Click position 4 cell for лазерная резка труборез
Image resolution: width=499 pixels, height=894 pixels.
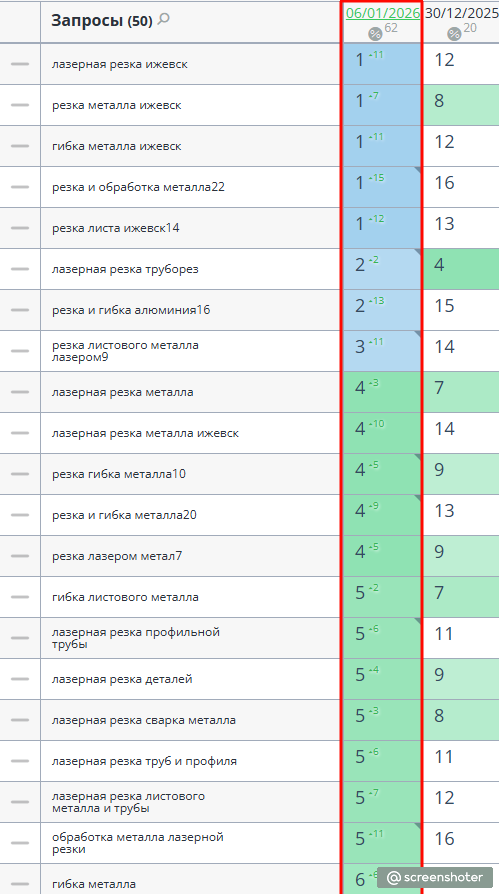[x=461, y=269]
